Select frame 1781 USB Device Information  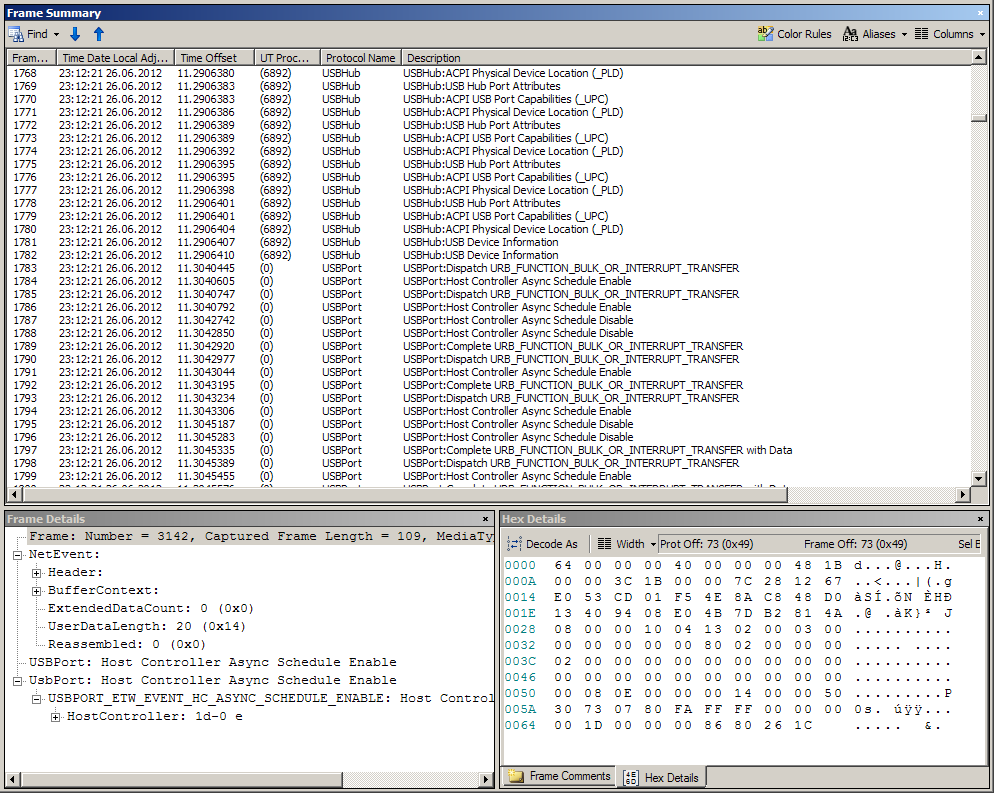pyautogui.click(x=488, y=242)
